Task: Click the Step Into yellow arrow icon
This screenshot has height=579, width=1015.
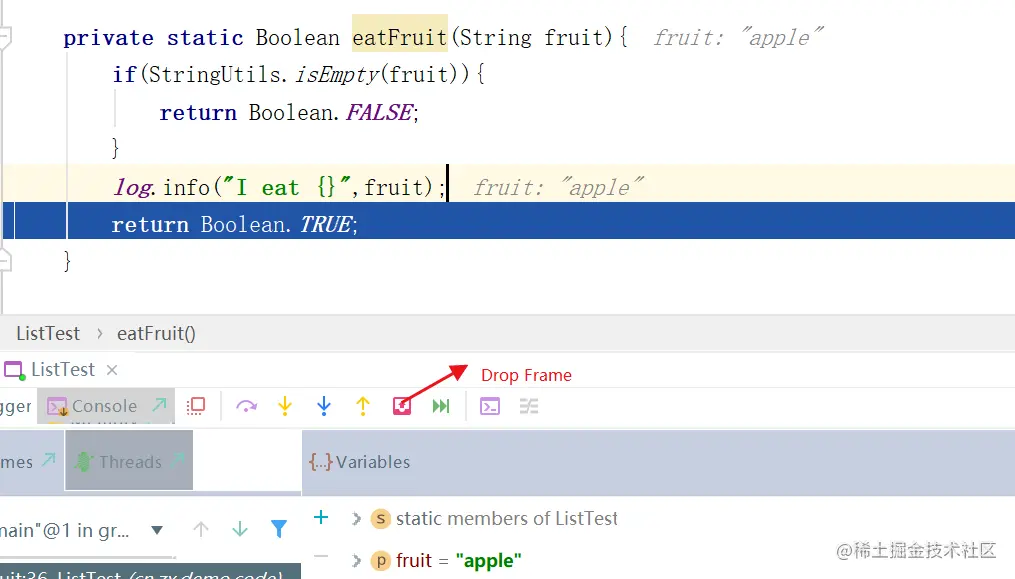Action: point(285,406)
